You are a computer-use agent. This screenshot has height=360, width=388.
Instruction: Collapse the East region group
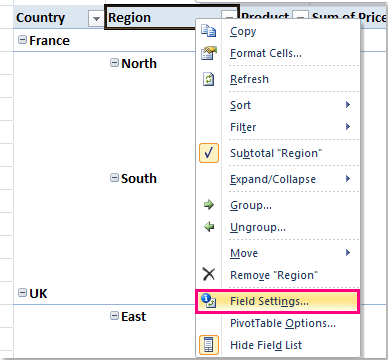click(114, 316)
